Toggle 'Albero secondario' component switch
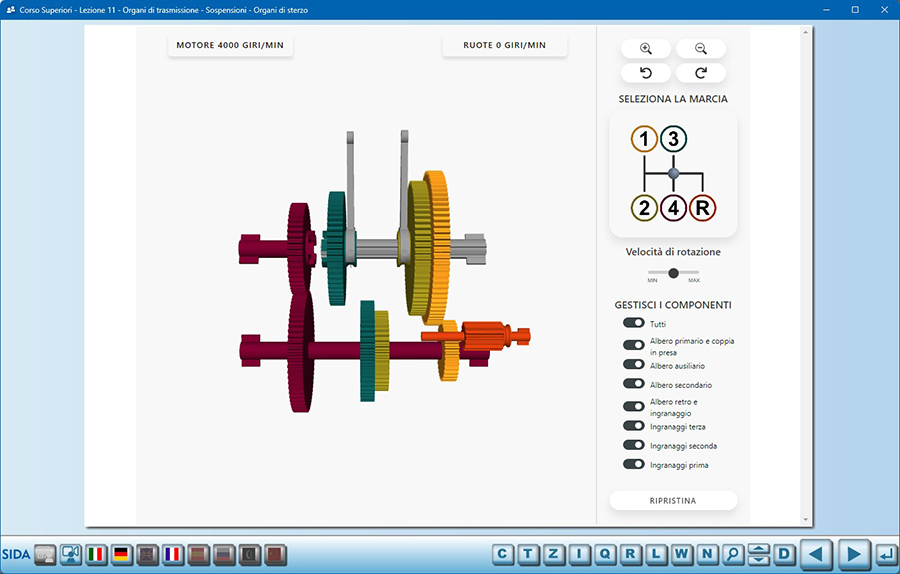This screenshot has height=574, width=900. pyautogui.click(x=633, y=384)
